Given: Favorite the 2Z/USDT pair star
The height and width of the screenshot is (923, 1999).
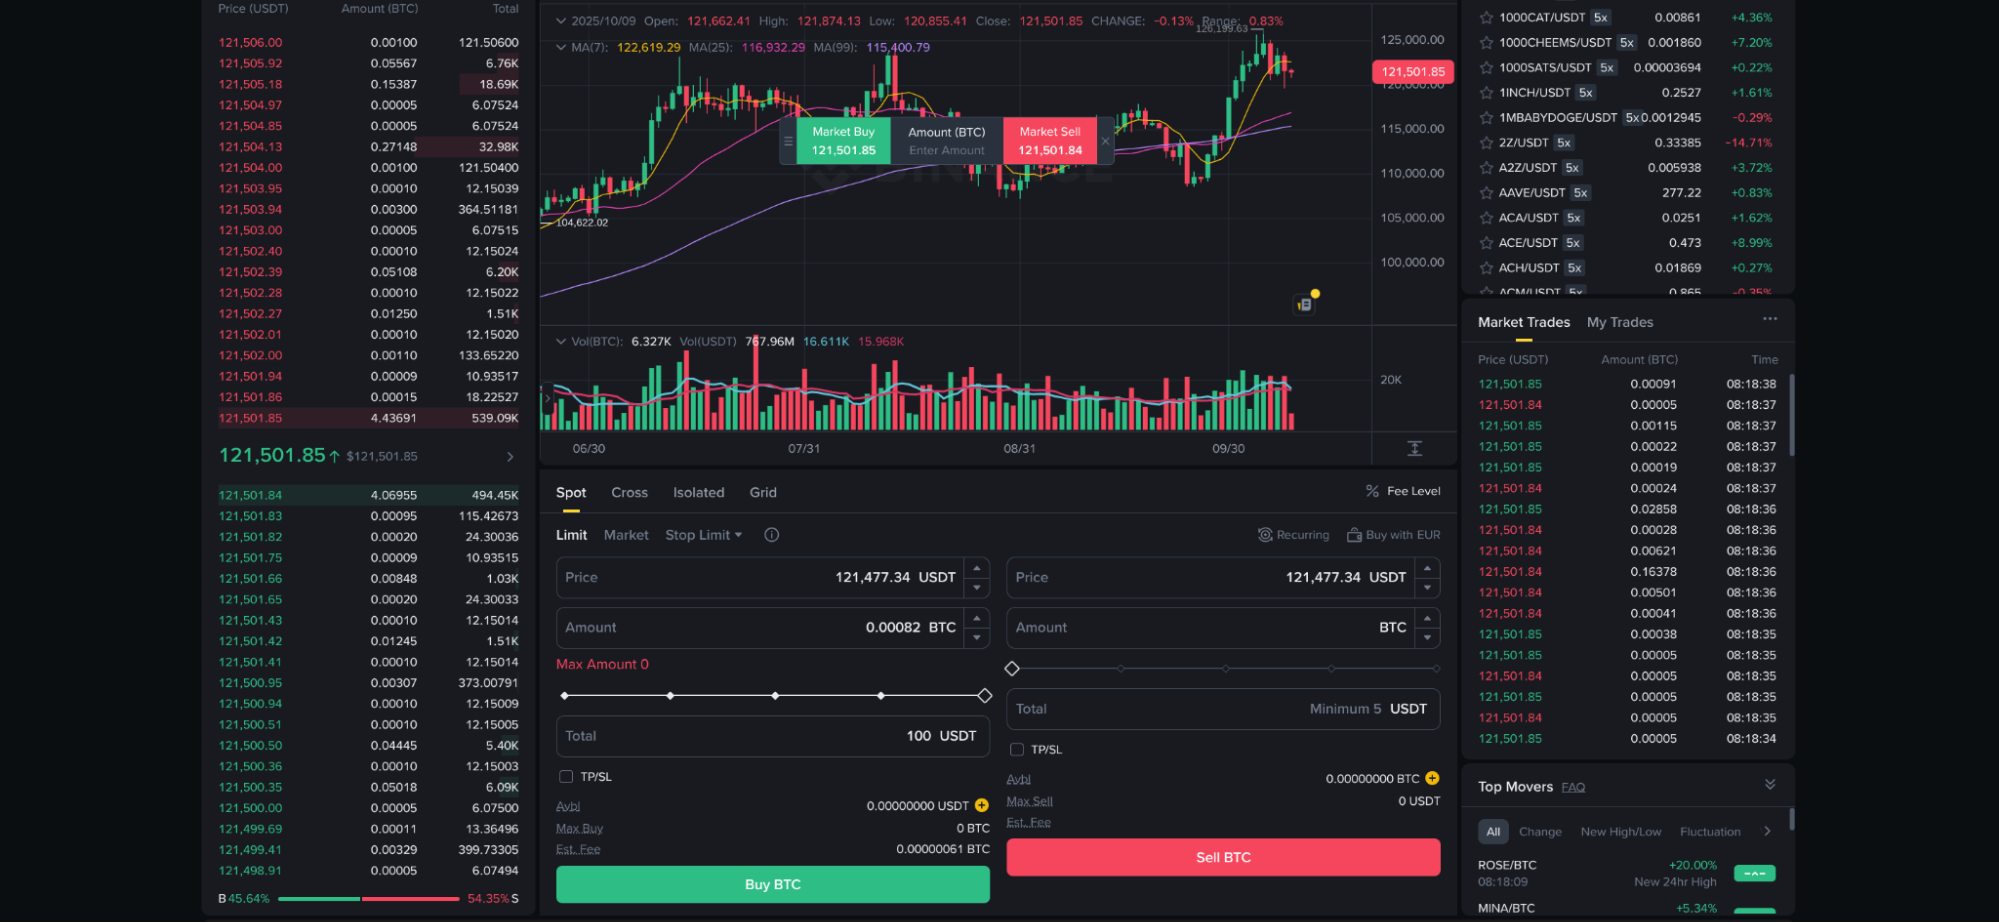Looking at the screenshot, I should [x=1486, y=142].
